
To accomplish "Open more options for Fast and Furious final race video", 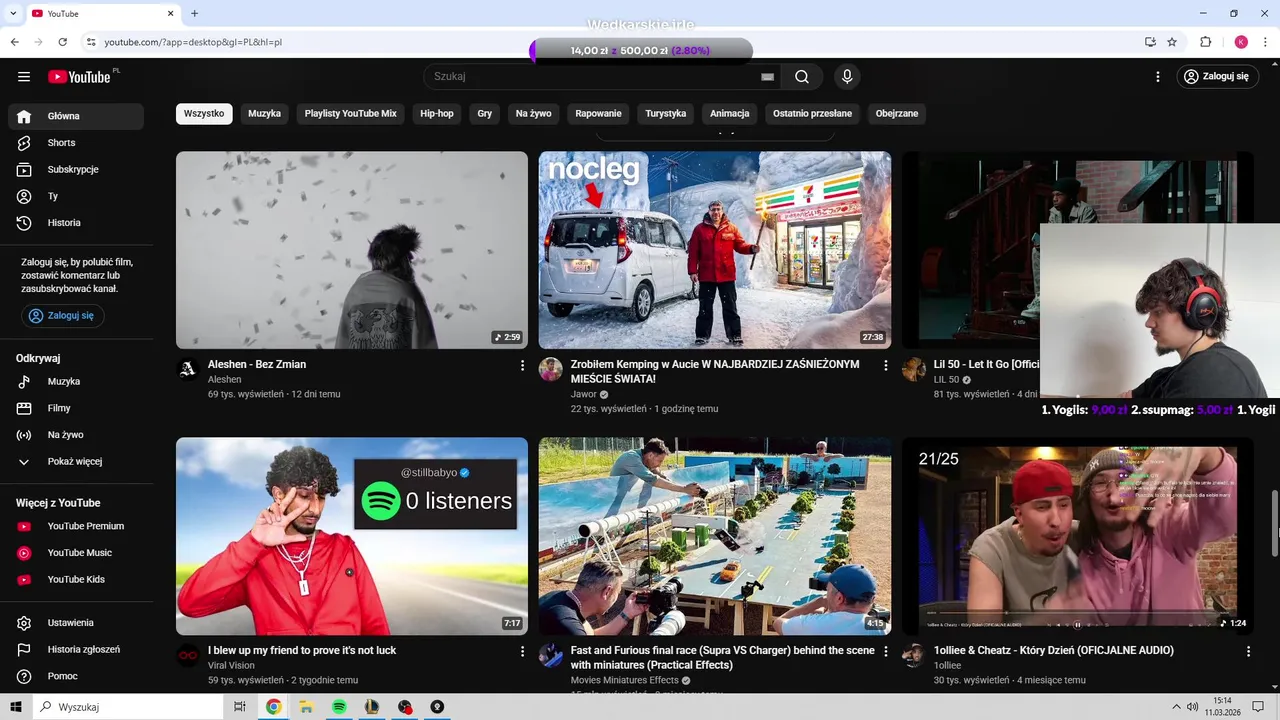I will (885, 651).
